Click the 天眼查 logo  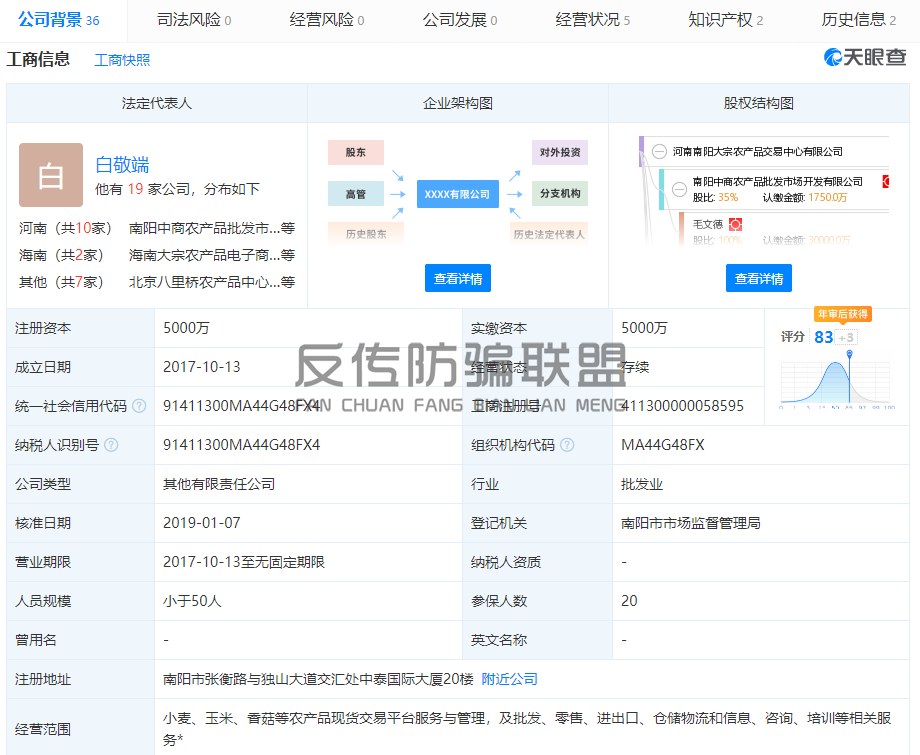864,58
